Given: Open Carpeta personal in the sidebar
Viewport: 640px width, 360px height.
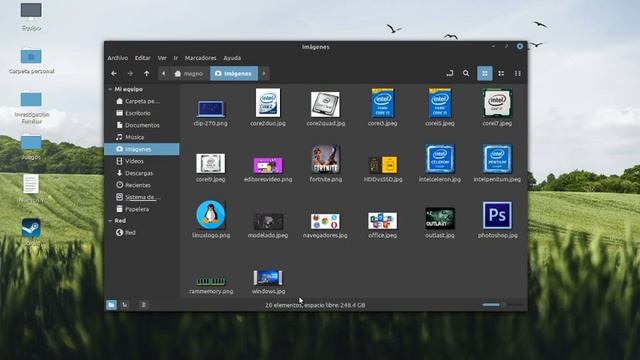Looking at the screenshot, I should pos(142,101).
